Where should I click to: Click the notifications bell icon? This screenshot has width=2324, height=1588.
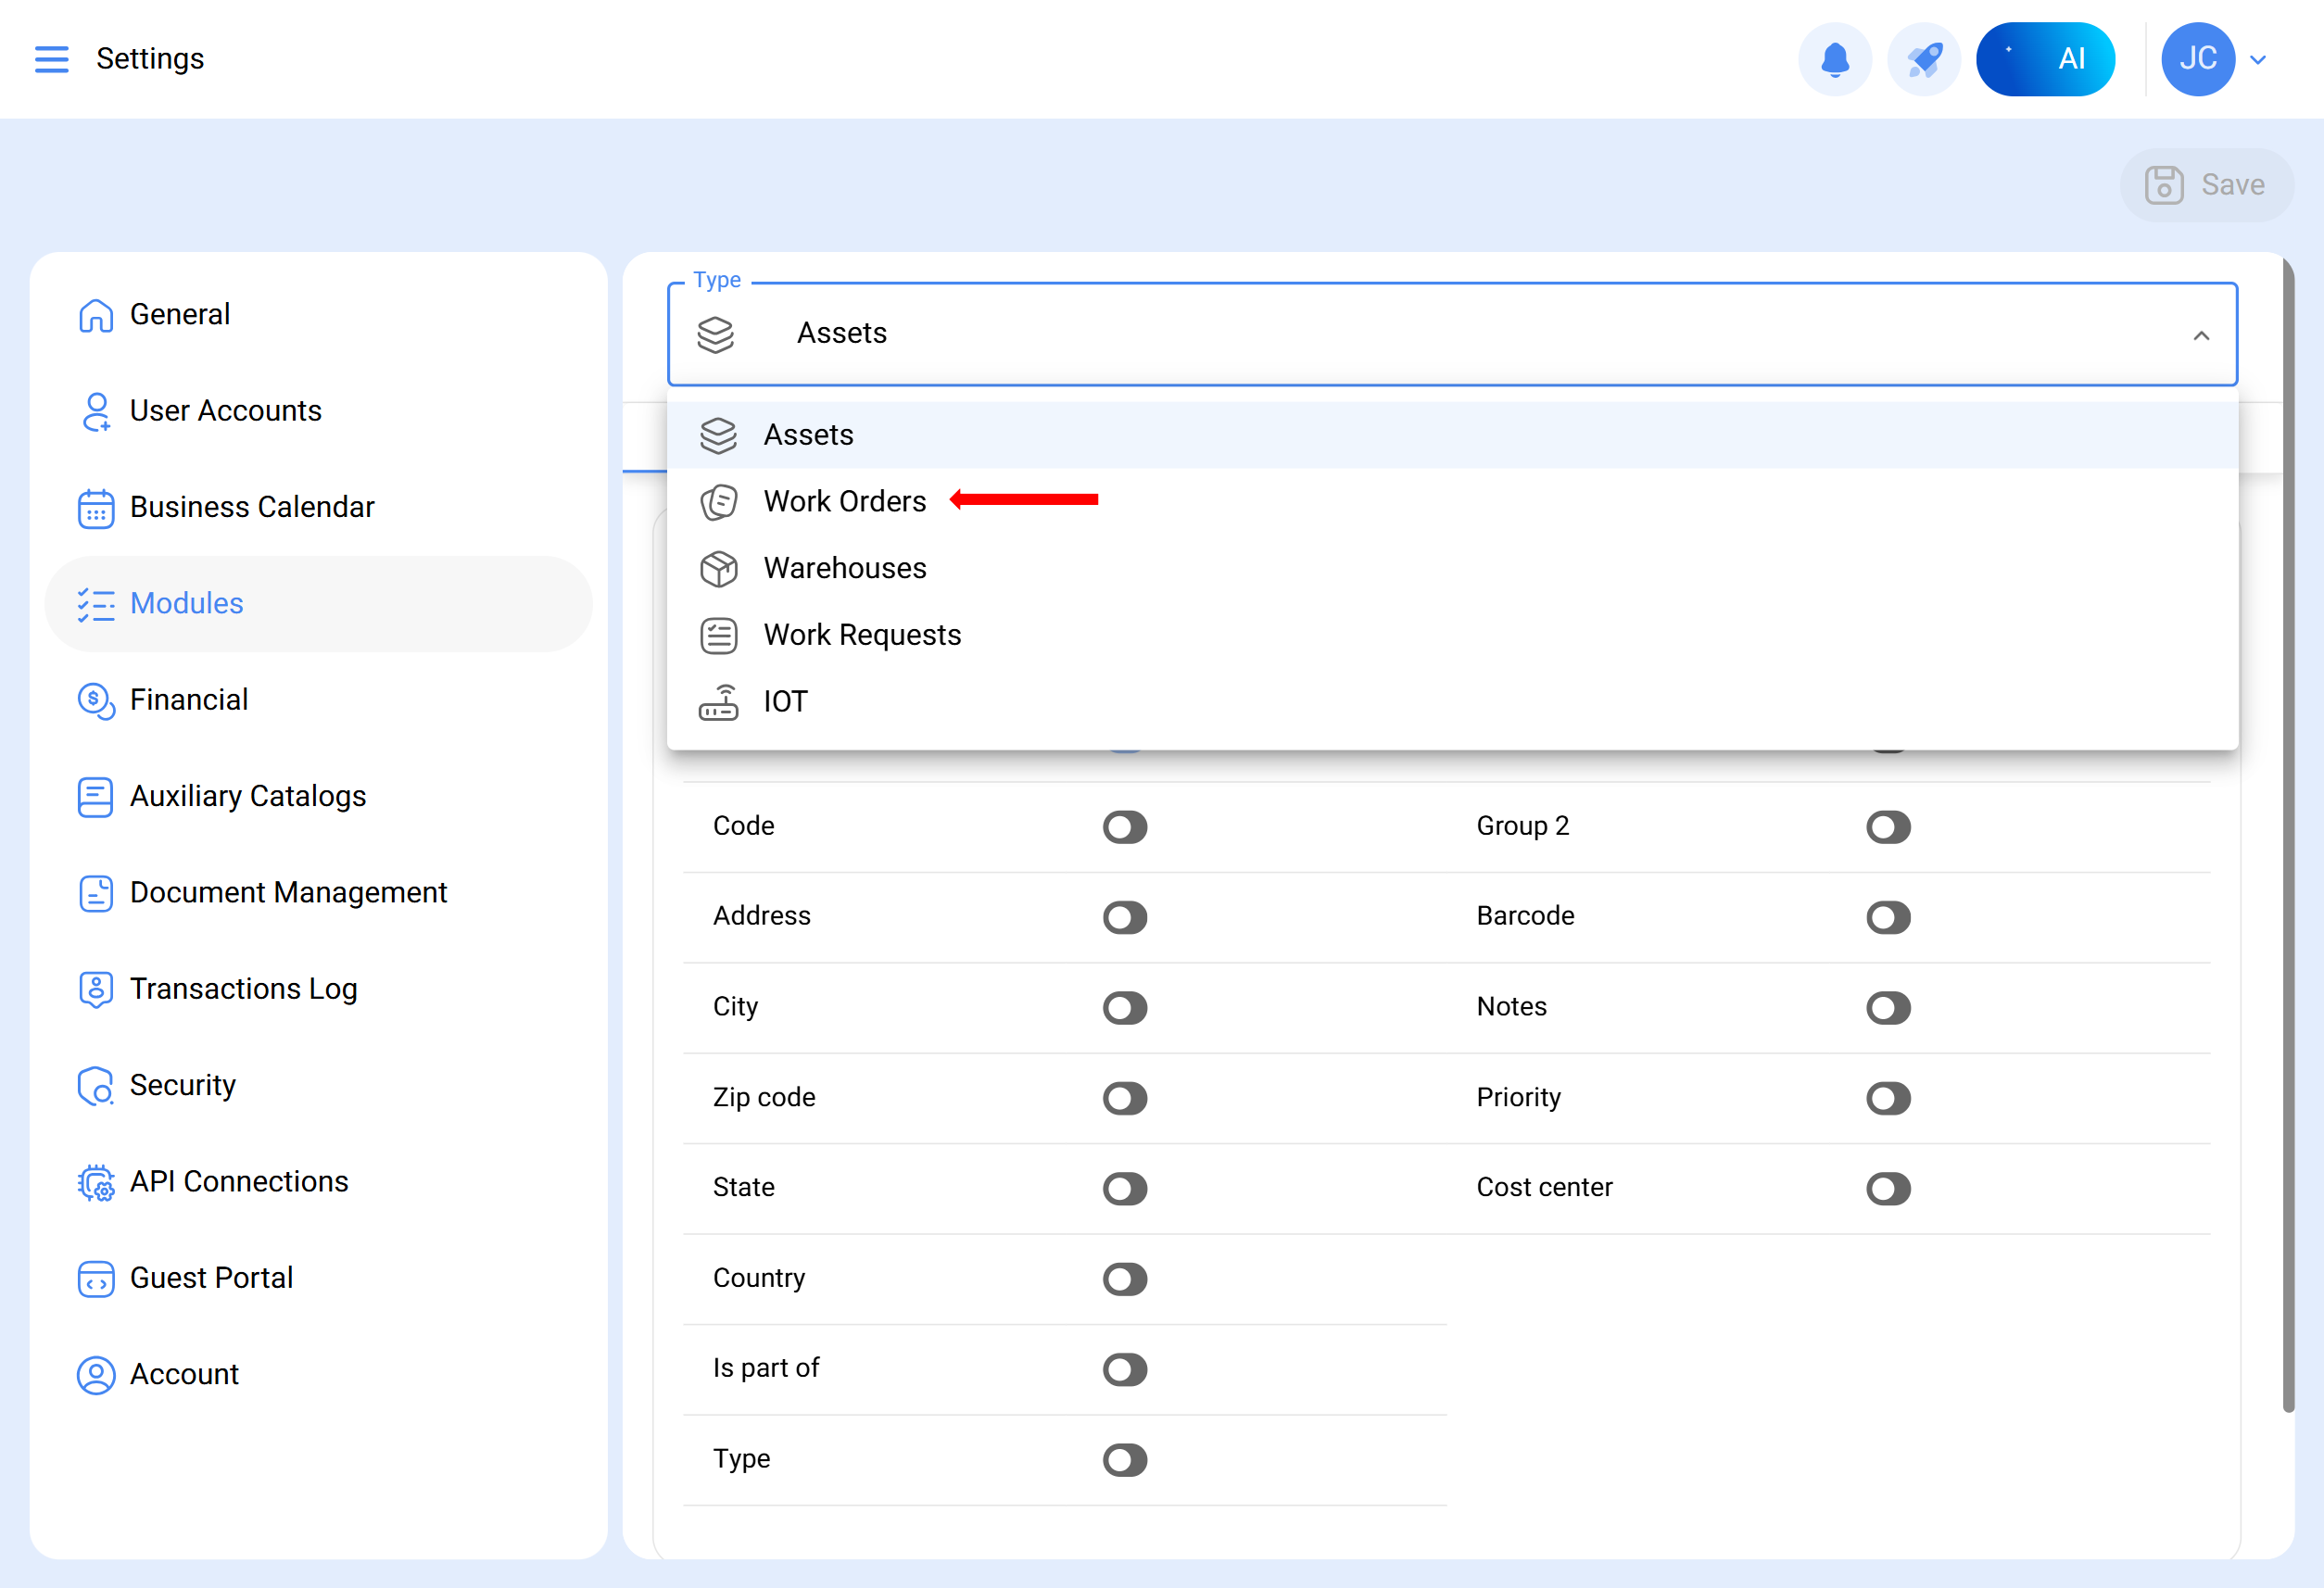1834,59
